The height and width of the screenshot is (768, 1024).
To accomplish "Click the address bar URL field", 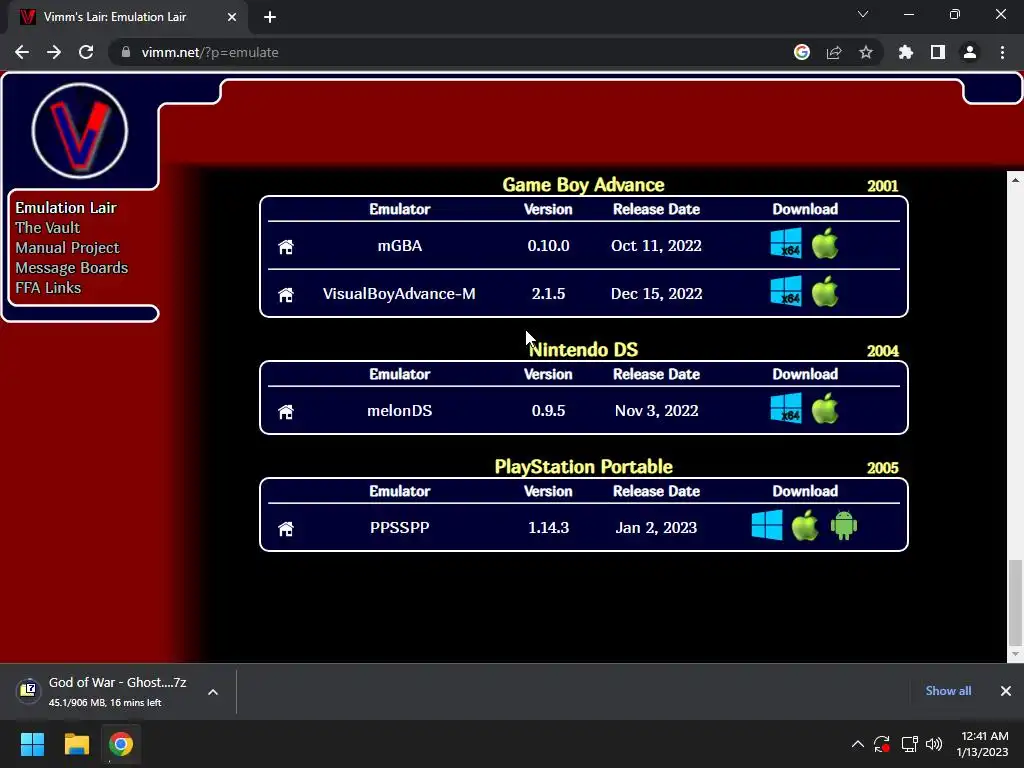I will 451,52.
